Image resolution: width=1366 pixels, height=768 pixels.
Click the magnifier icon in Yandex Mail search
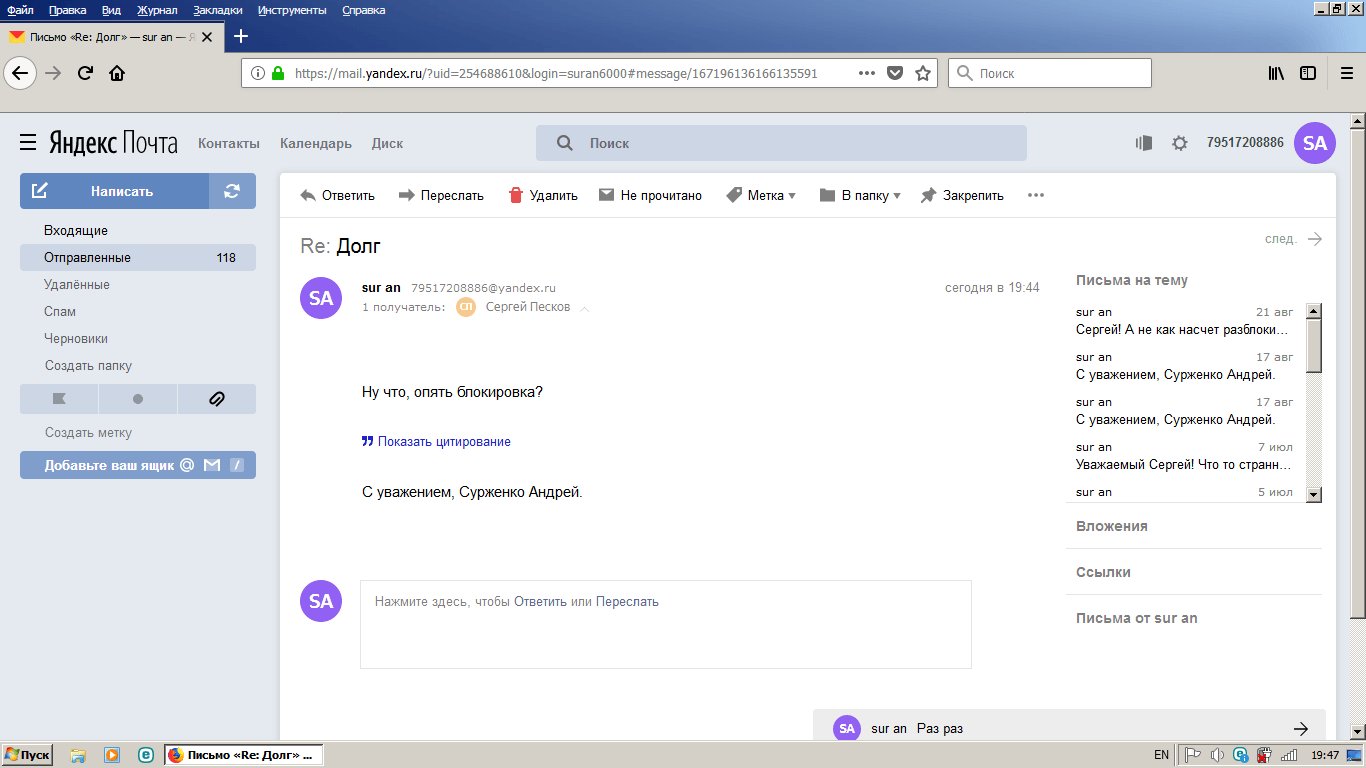(x=564, y=143)
